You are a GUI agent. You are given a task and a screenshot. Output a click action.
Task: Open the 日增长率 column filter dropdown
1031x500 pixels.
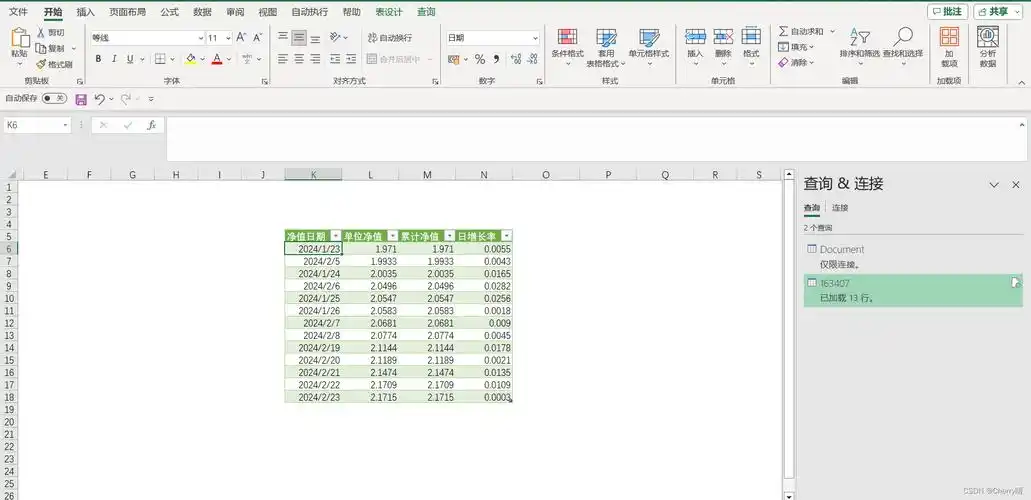tap(506, 236)
